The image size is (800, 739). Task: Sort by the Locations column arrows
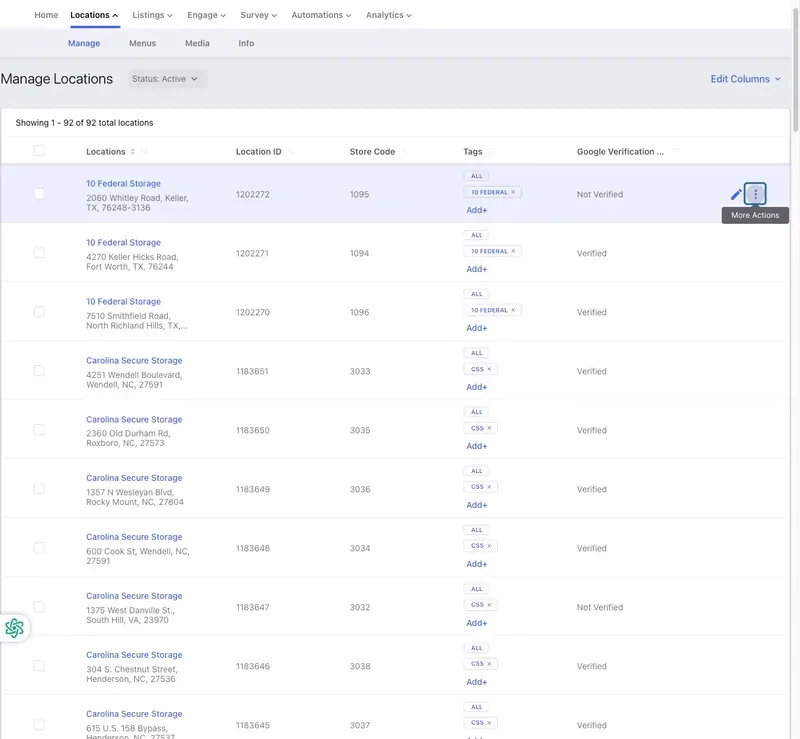(133, 152)
